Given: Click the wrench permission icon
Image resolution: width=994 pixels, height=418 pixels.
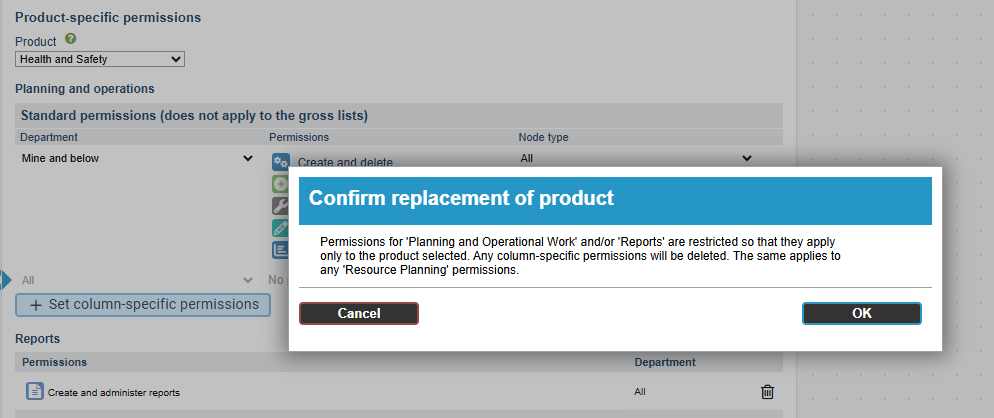Looking at the screenshot, I should (x=281, y=206).
